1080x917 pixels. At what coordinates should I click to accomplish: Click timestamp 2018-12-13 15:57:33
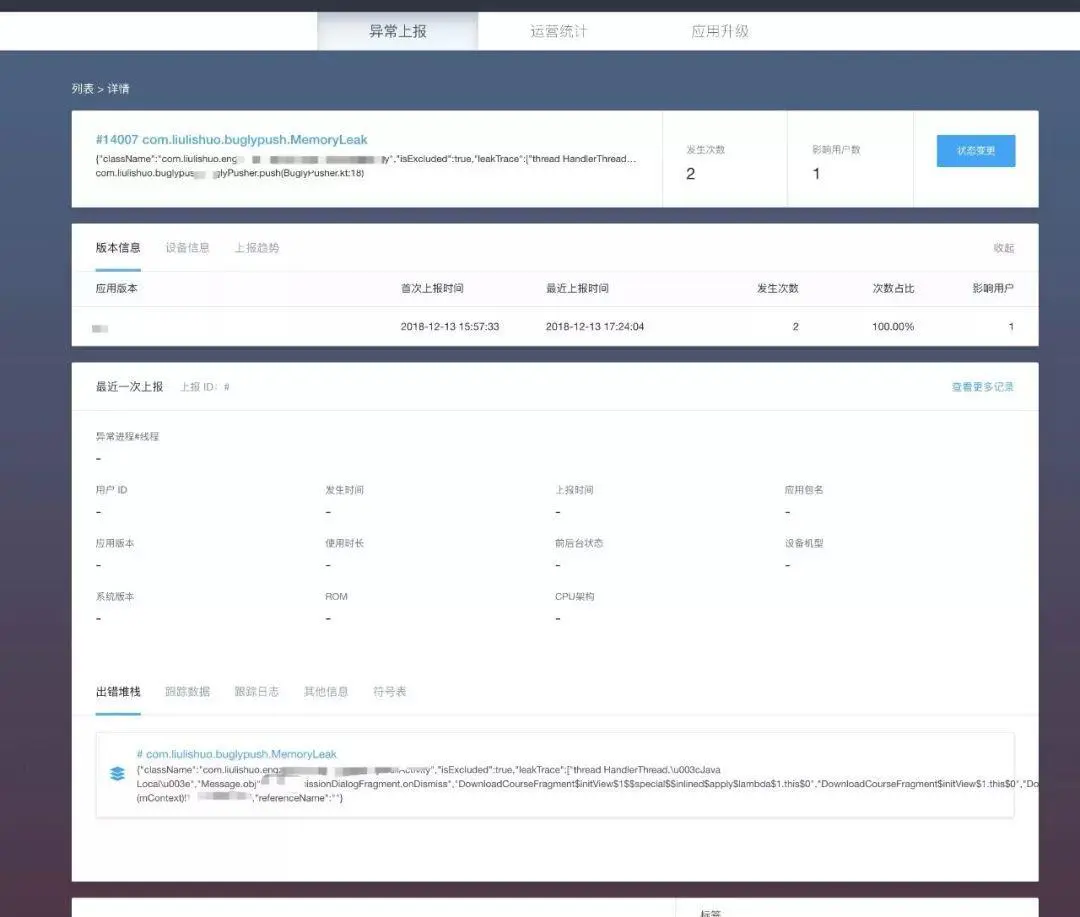pos(450,327)
